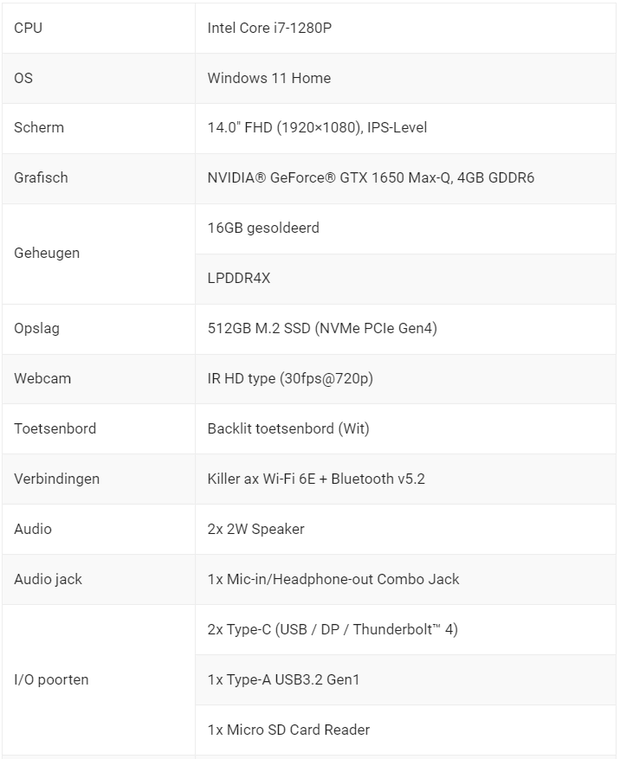Click the CPU value Intel Core i7-1280P
Image resolution: width=620 pixels, height=759 pixels.
point(269,27)
